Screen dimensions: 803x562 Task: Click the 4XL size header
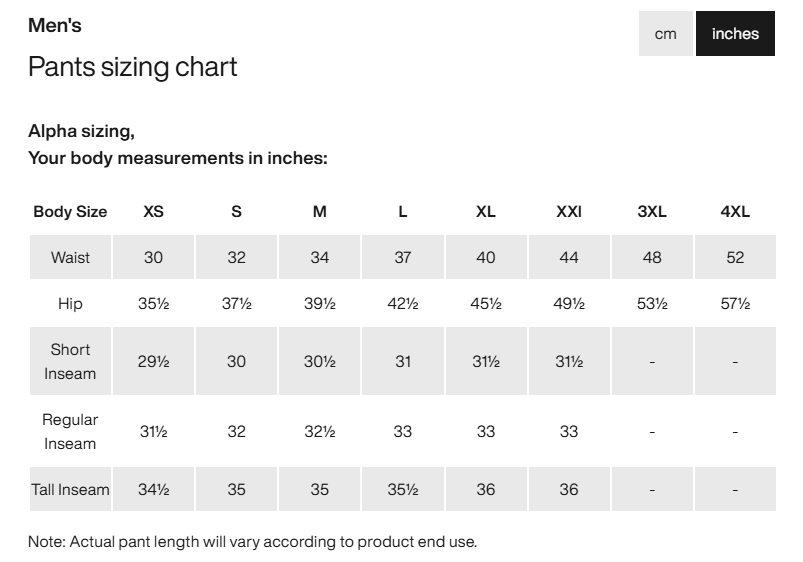735,211
